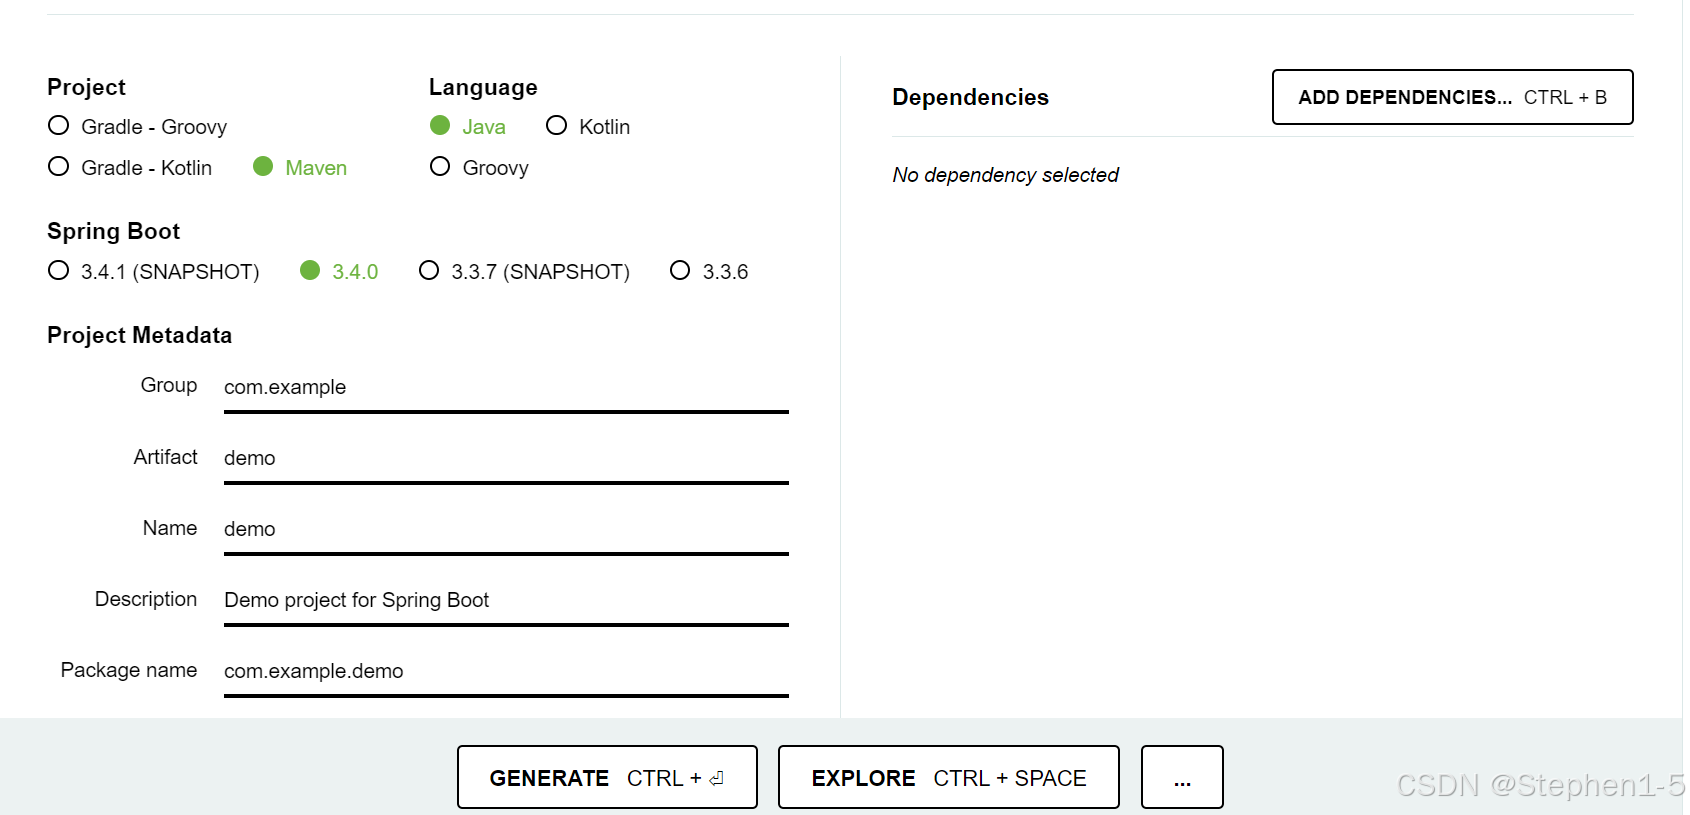Choose Groovy as the language
This screenshot has width=1690, height=815.
click(x=479, y=168)
